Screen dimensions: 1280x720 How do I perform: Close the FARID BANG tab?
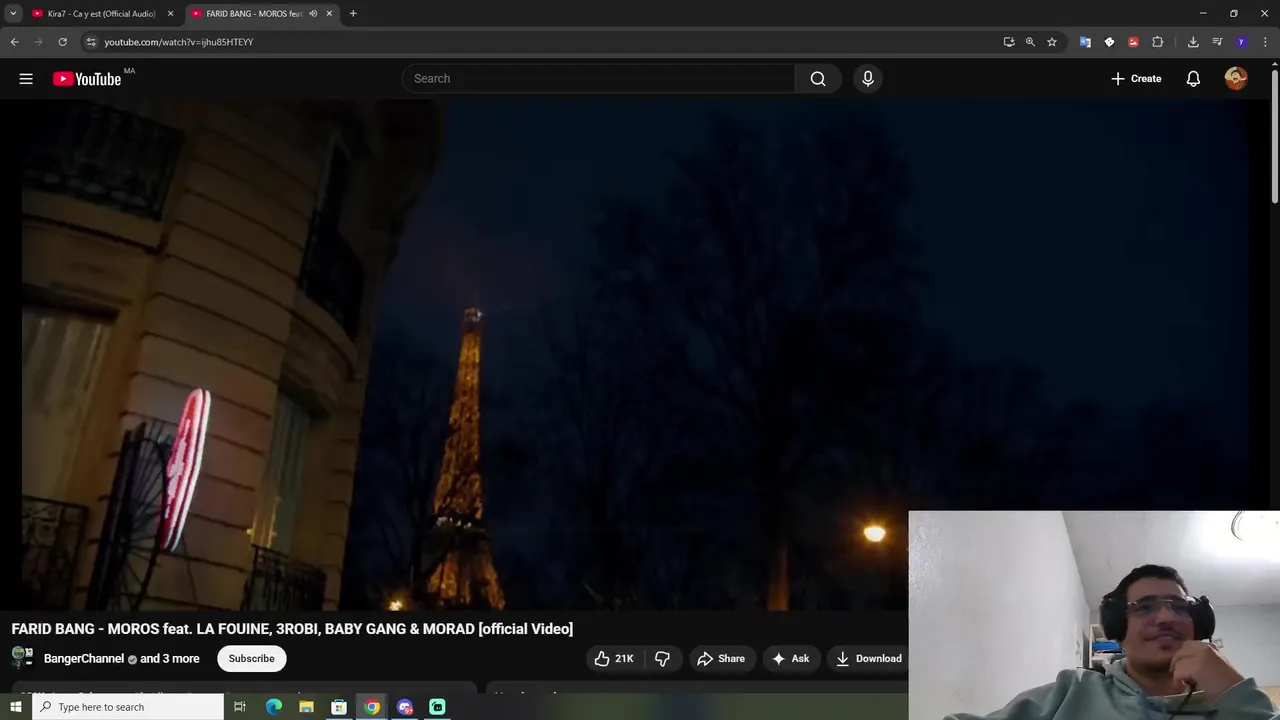click(x=329, y=14)
